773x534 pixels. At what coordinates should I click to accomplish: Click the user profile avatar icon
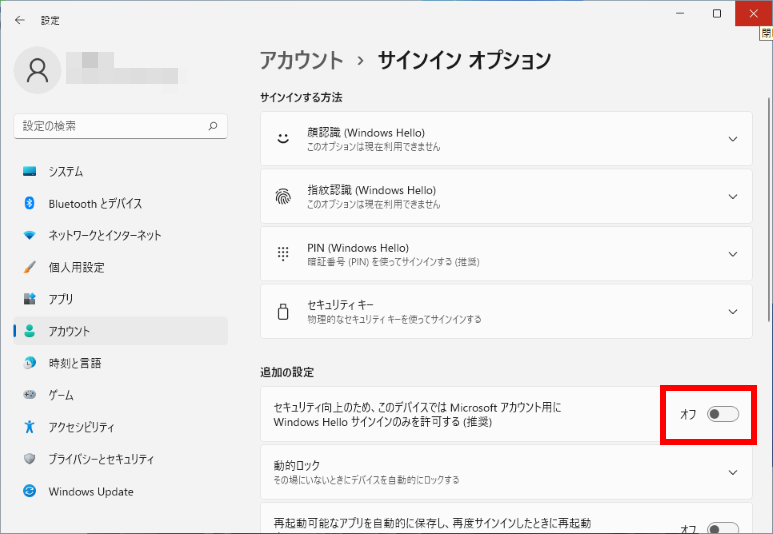37,70
